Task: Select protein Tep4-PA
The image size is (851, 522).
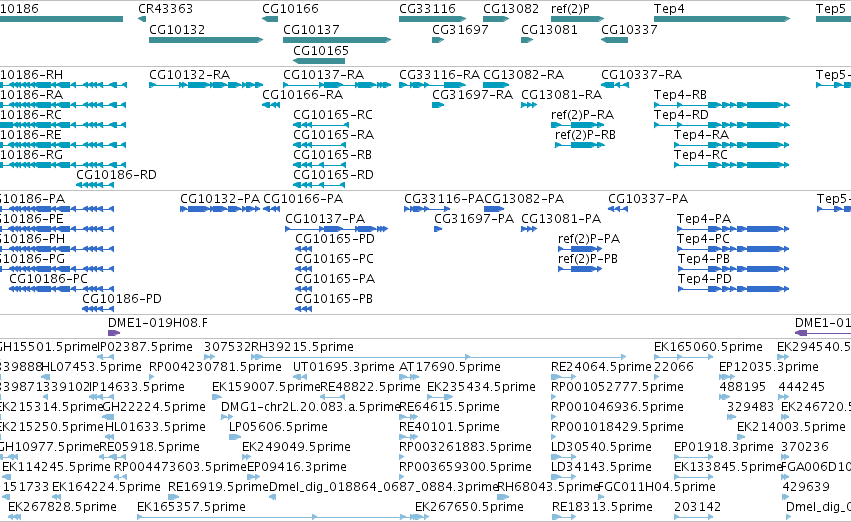Action: pyautogui.click(x=704, y=219)
